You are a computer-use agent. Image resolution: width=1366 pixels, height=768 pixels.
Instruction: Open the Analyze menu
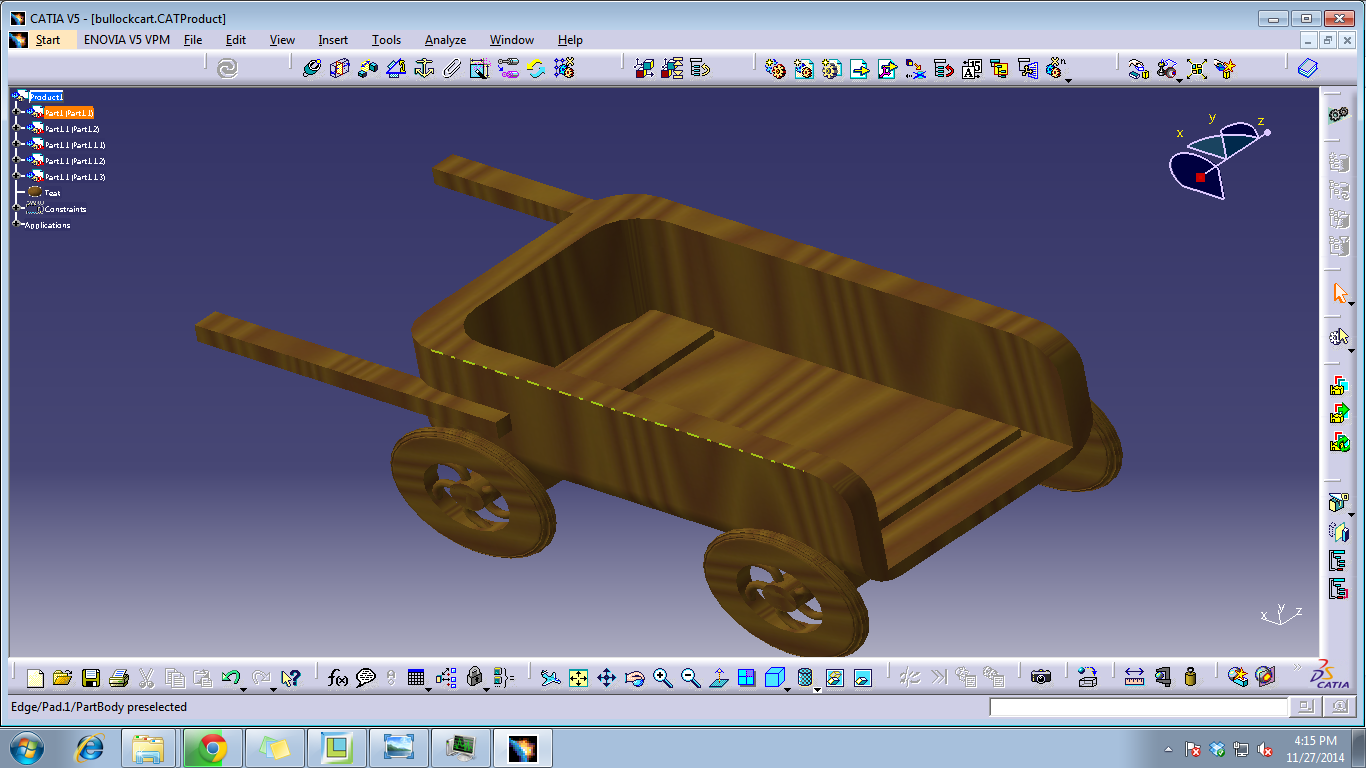[x=445, y=40]
